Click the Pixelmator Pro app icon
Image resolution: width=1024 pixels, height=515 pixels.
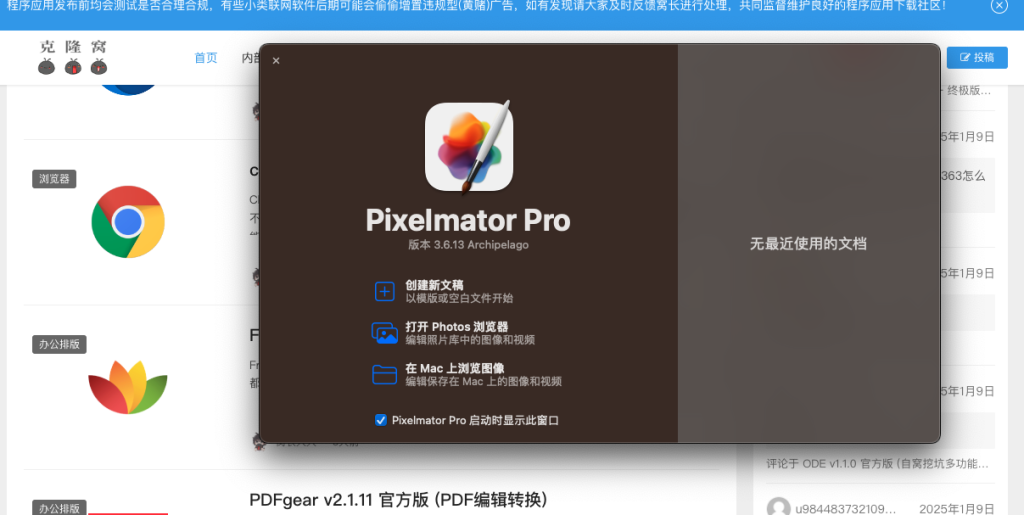pos(469,147)
